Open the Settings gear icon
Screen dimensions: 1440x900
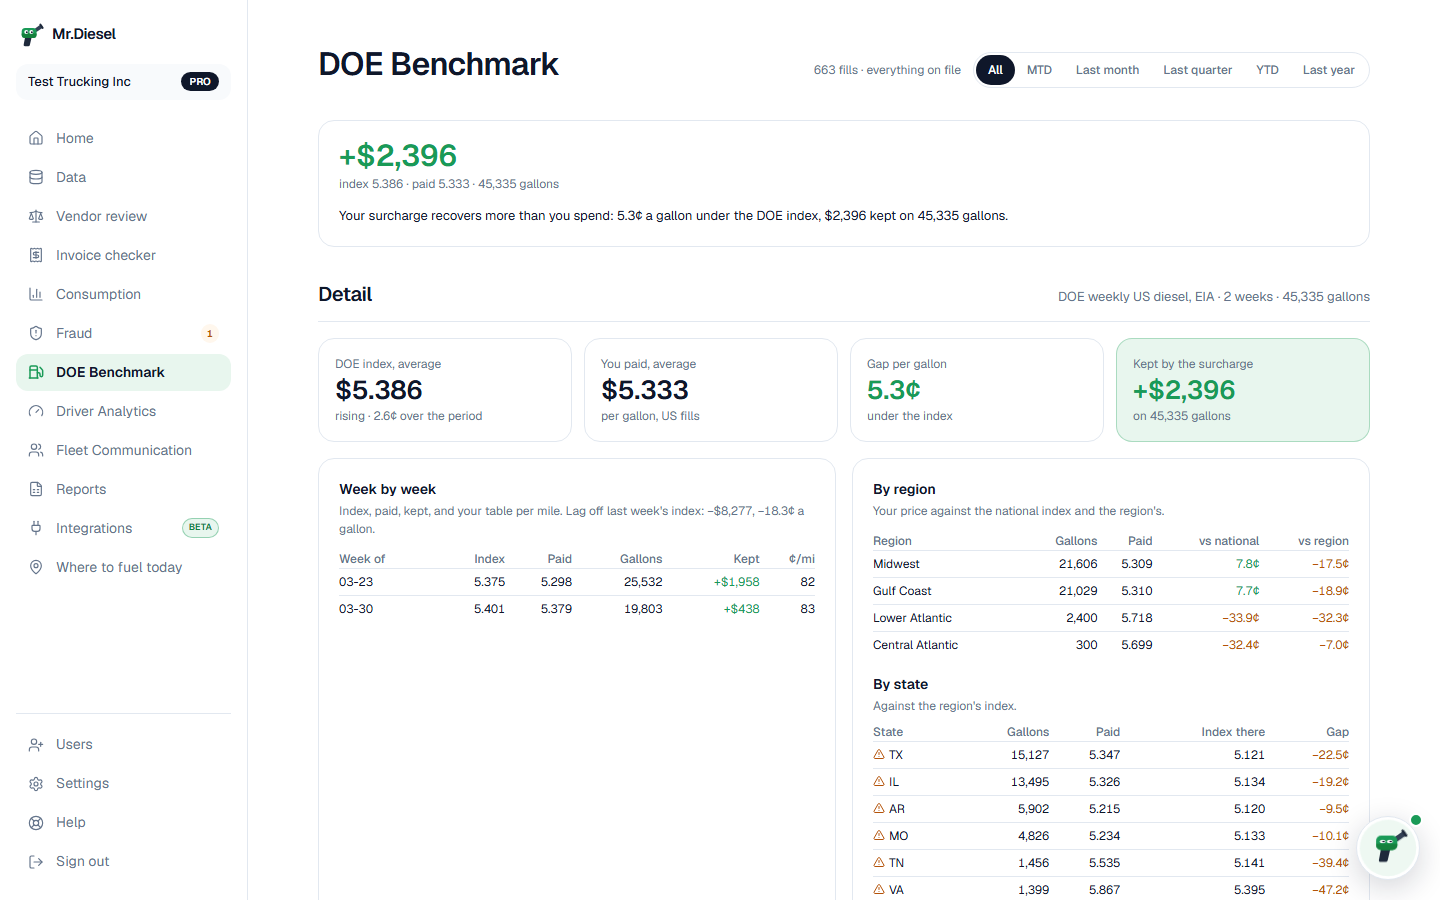click(36, 783)
